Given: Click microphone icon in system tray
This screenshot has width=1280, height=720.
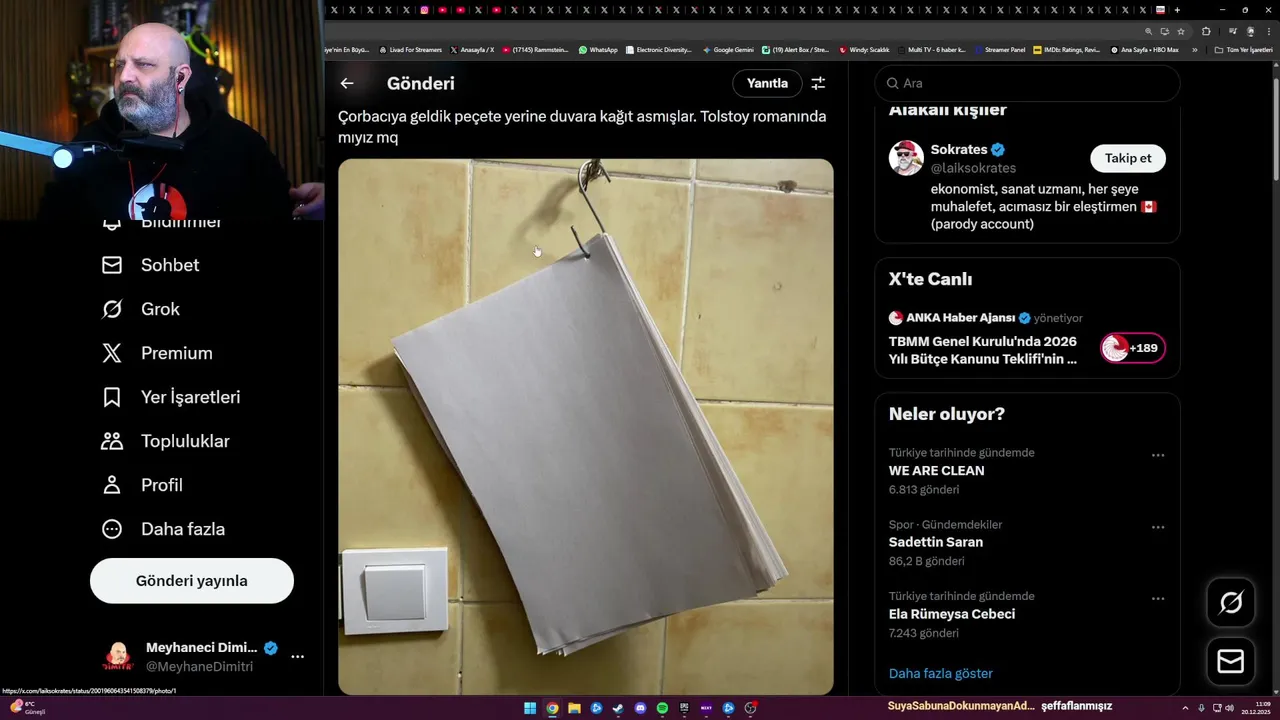Looking at the screenshot, I should (x=1201, y=708).
